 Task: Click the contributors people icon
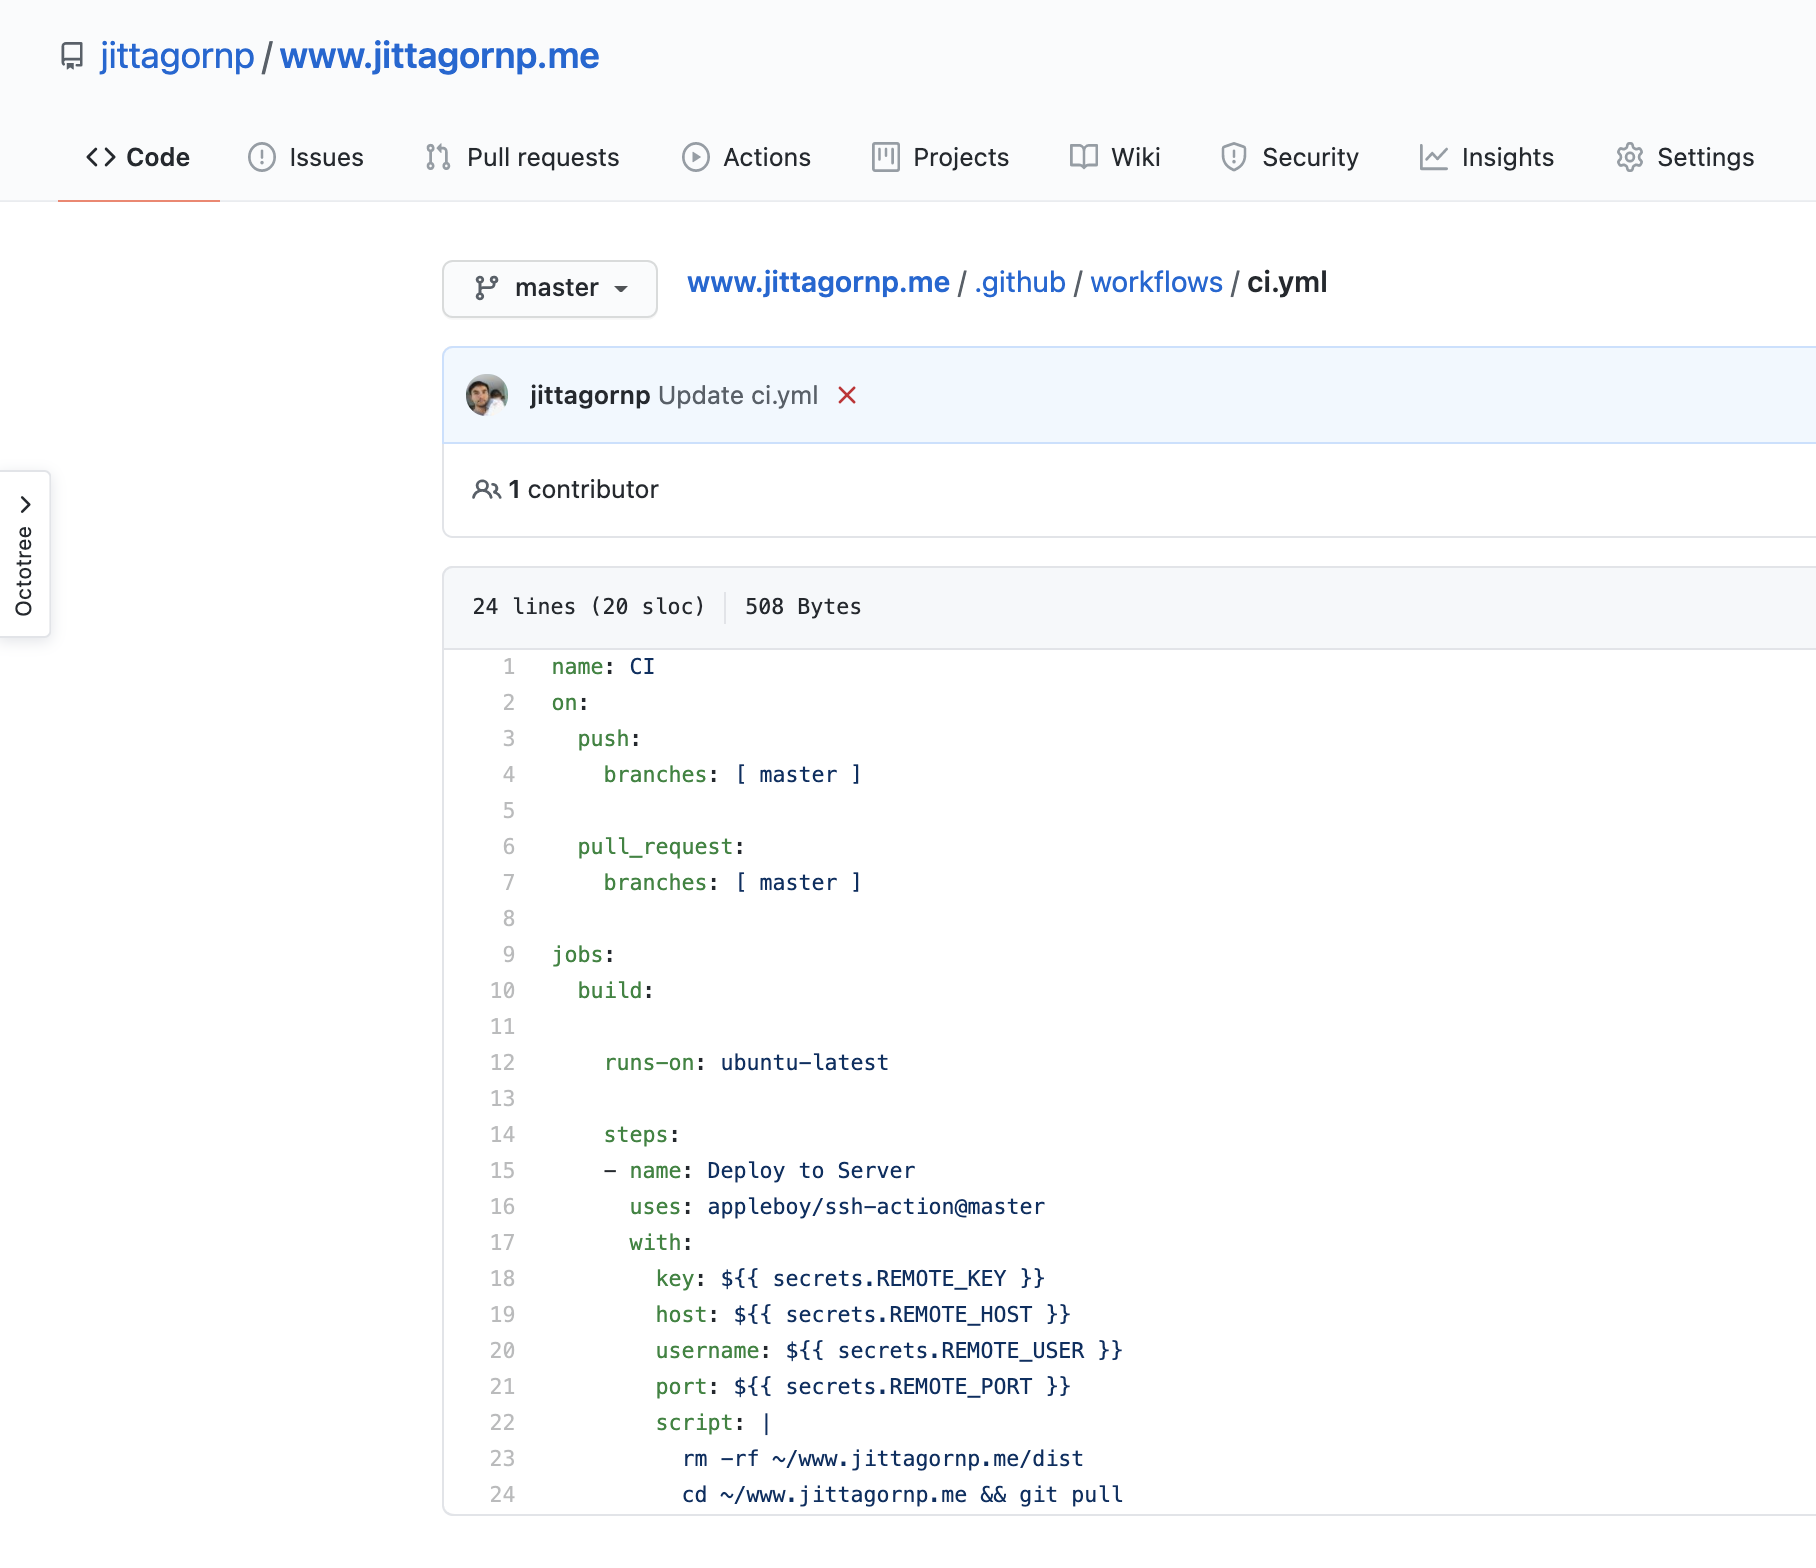point(486,490)
